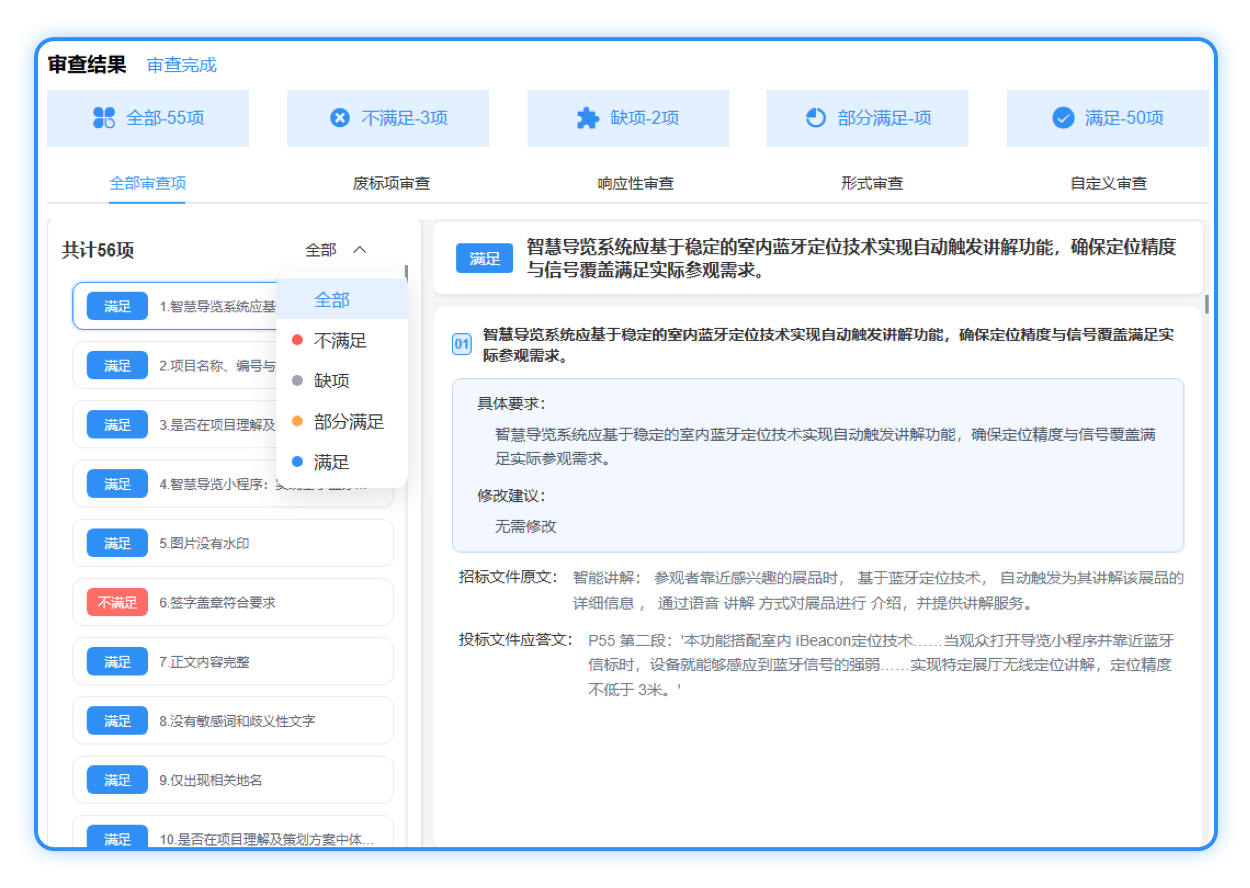Screen dimensions: 1250x888
Task: Click the pie chart icon for 部分满足
Action: point(816,118)
